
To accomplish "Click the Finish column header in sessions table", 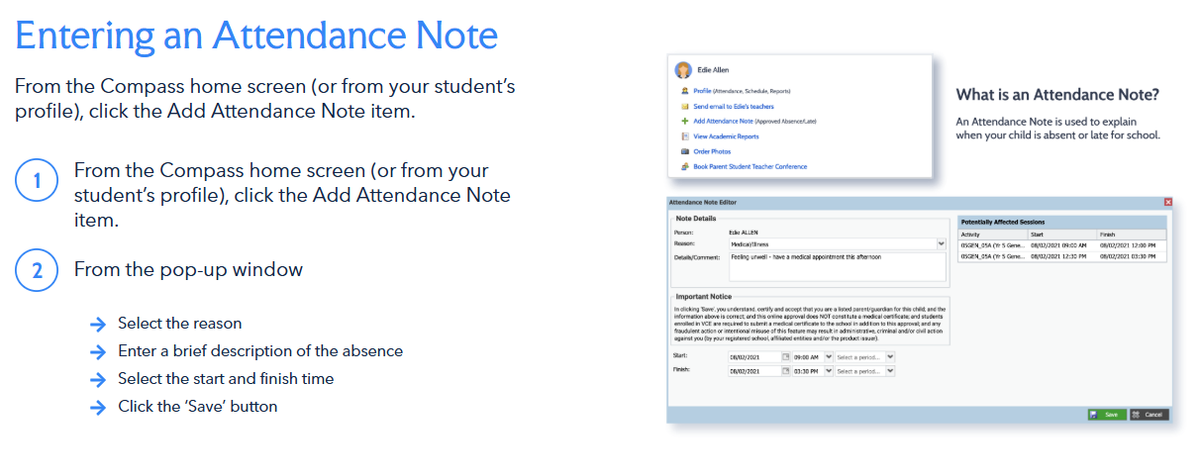I will 1131,234.
